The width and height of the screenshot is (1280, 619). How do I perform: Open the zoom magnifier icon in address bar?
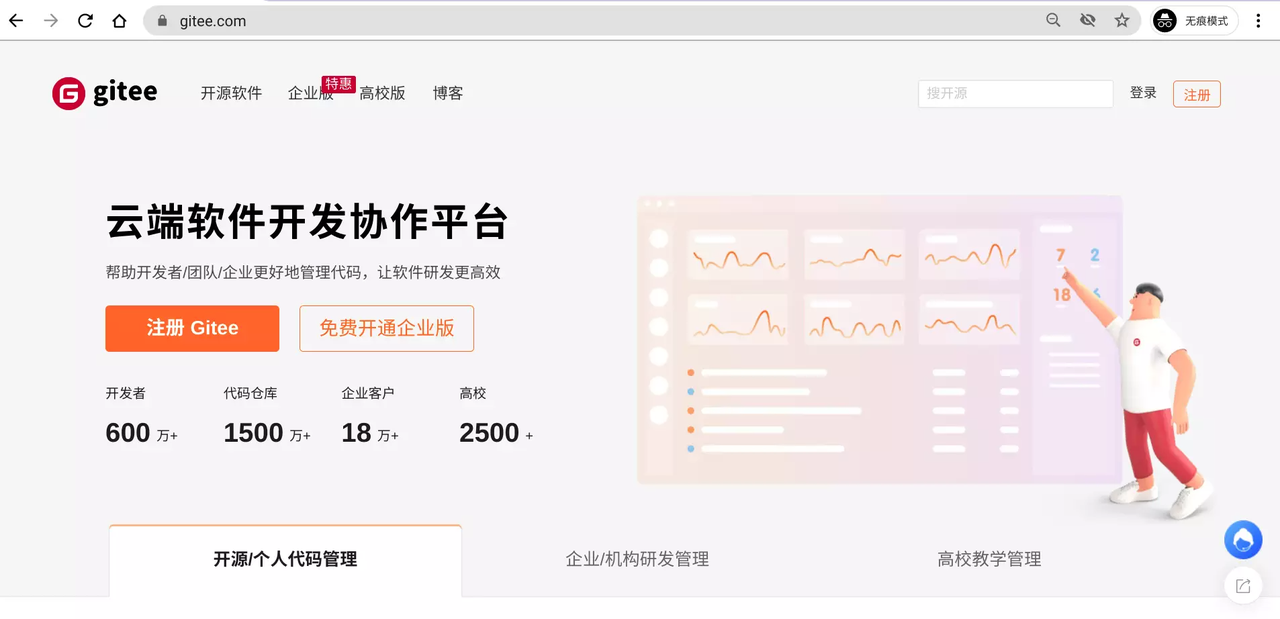pos(1053,20)
